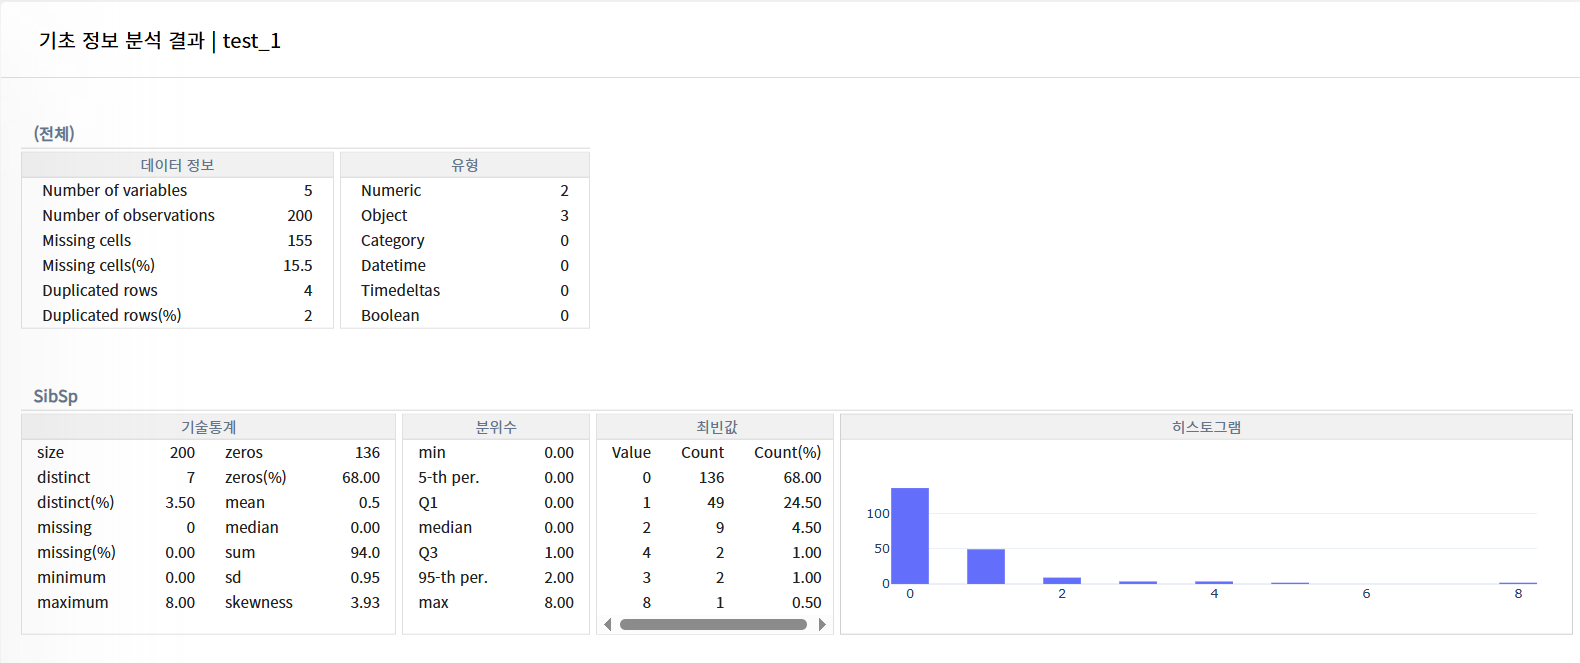This screenshot has width=1580, height=663.
Task: Click the 'zeros(%)' statistic label
Action: coord(255,477)
